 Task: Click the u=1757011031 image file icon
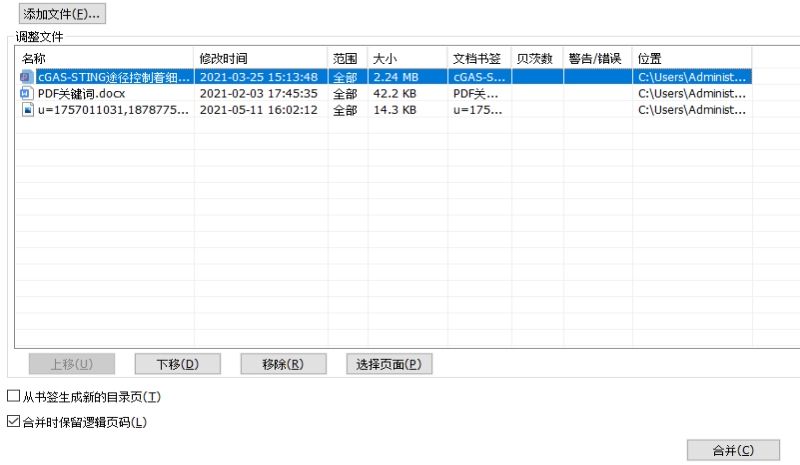click(x=28, y=110)
